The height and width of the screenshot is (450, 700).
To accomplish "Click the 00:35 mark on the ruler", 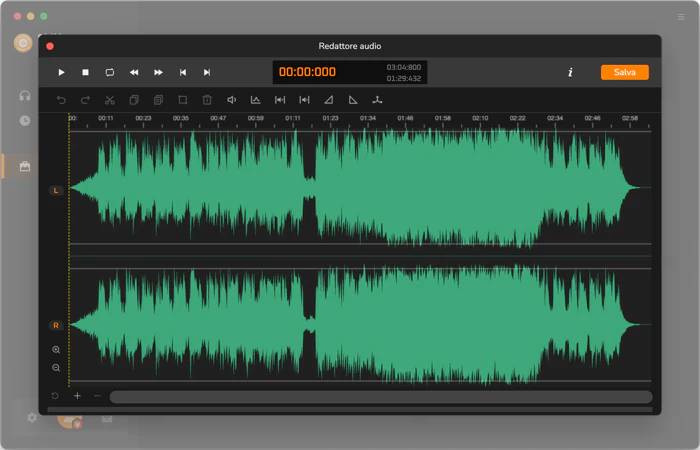I will pyautogui.click(x=180, y=118).
